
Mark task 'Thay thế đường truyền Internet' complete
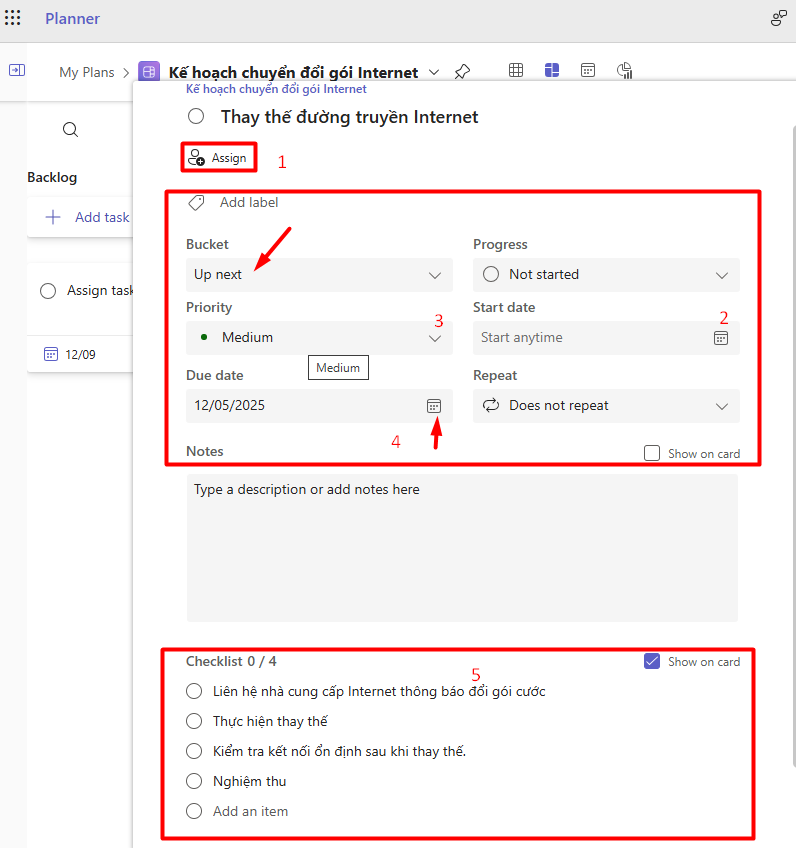(196, 117)
